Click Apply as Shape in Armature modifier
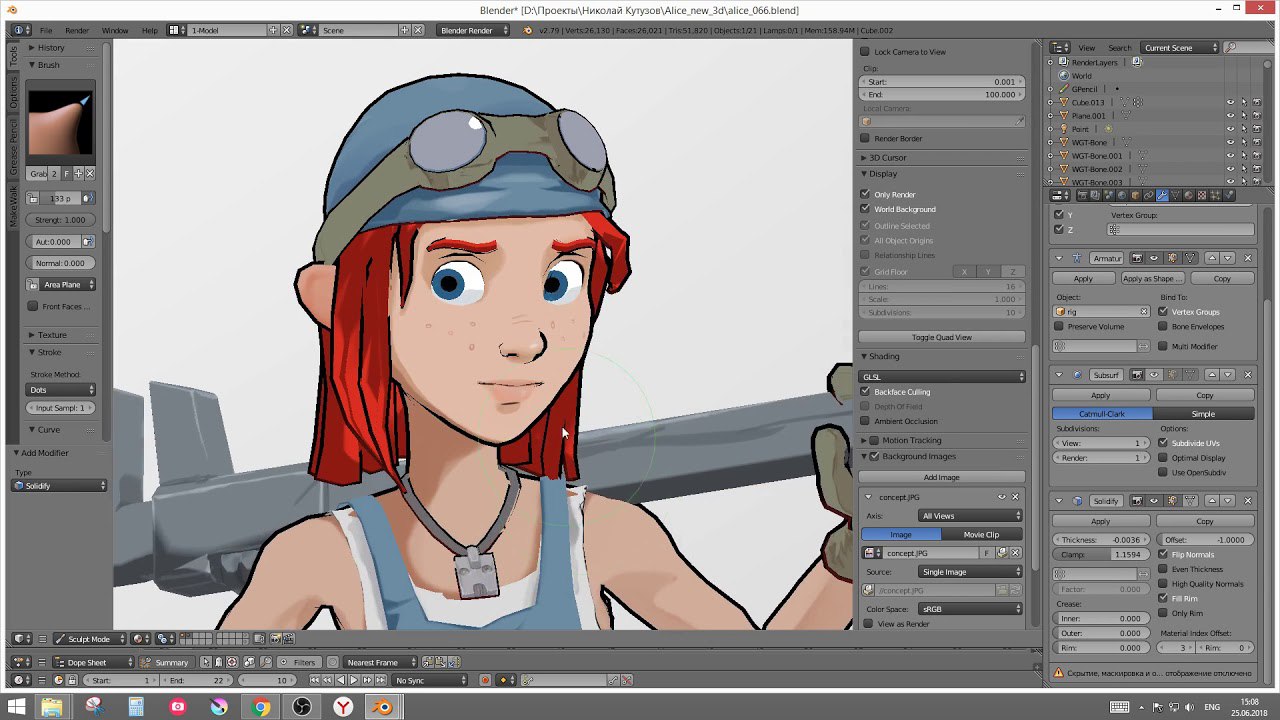 click(x=1152, y=279)
